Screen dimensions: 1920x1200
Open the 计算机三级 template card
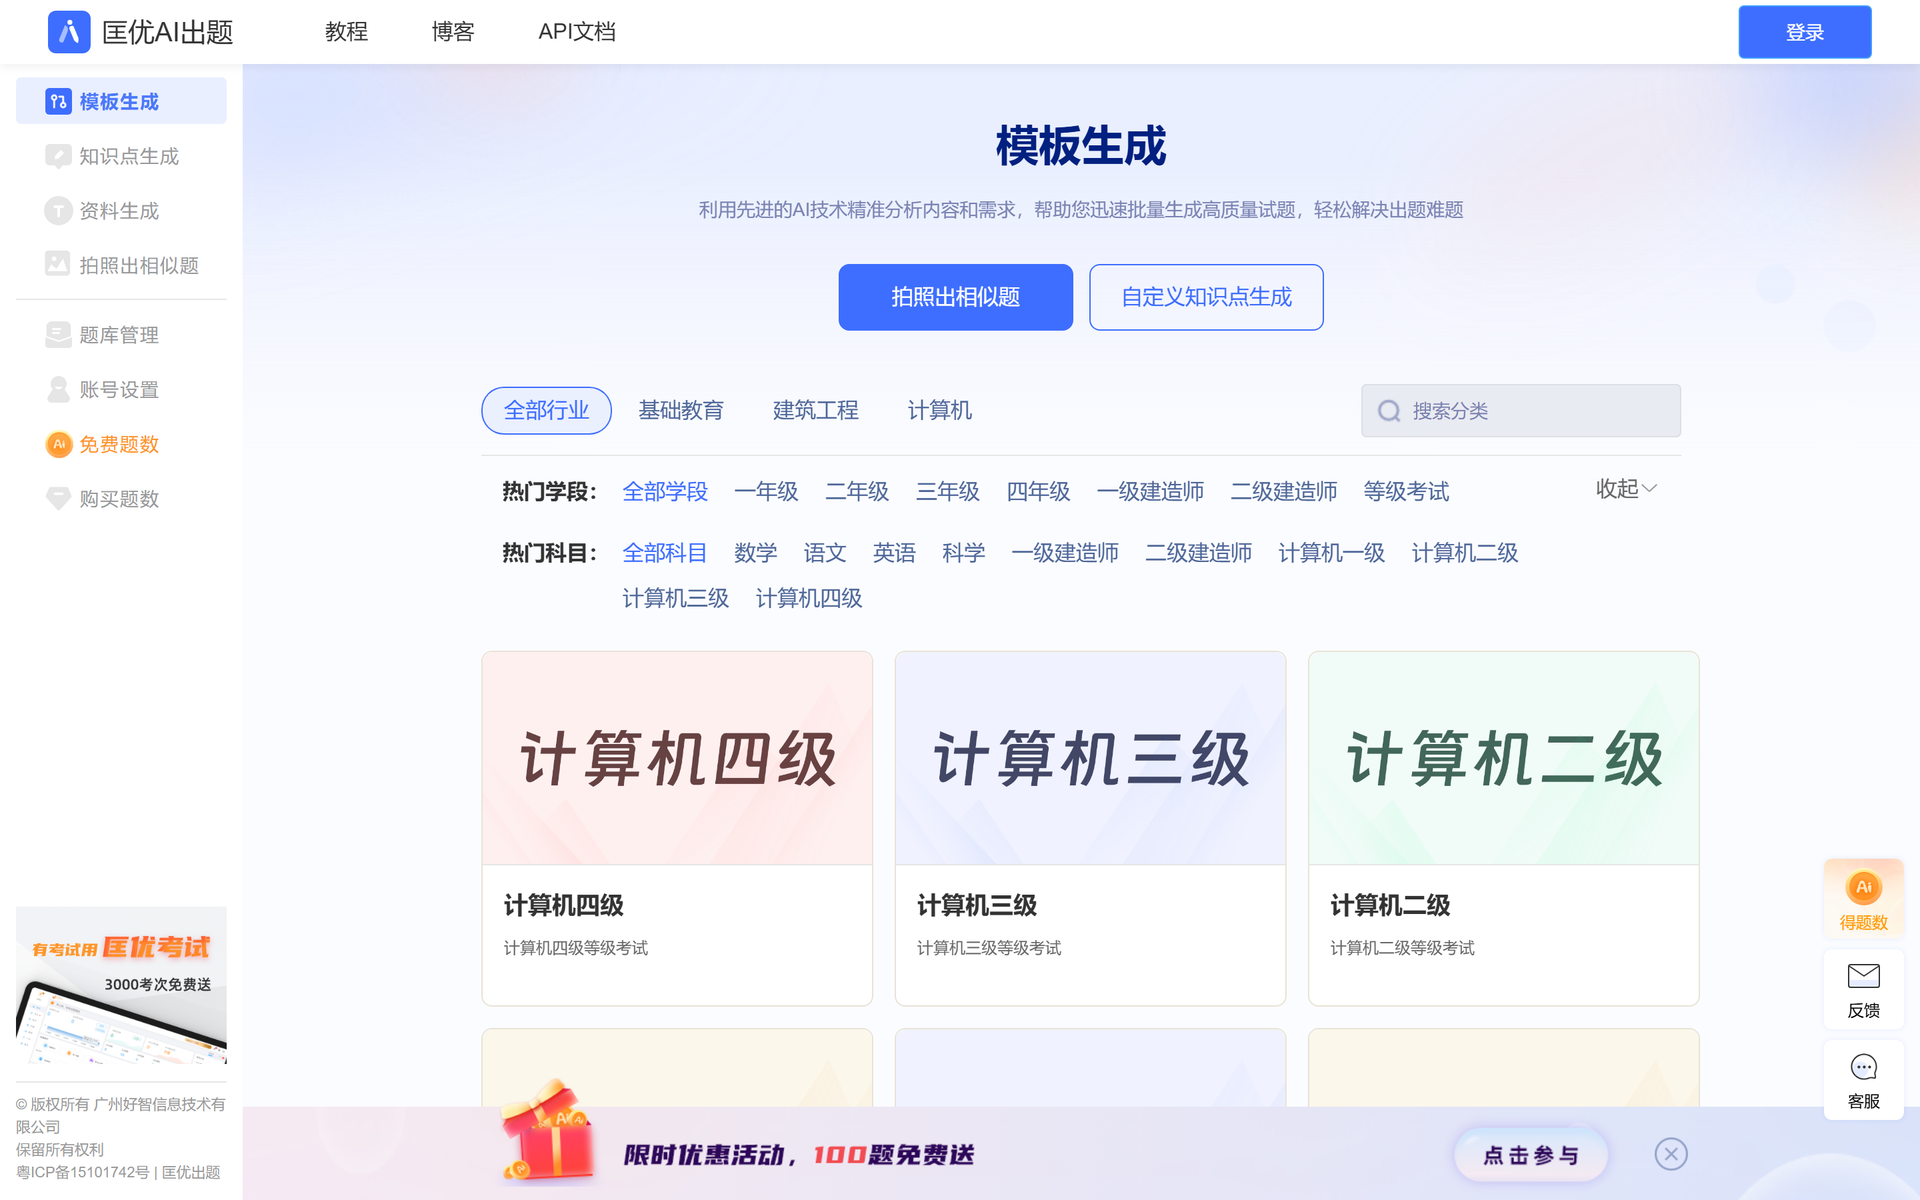1090,829
